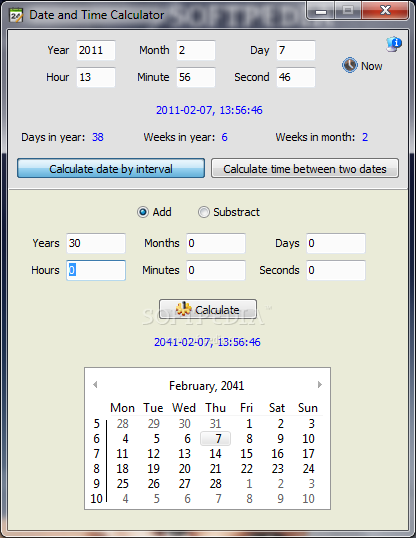
Task: Click the February, 2041 calendar title
Action: click(x=207, y=386)
